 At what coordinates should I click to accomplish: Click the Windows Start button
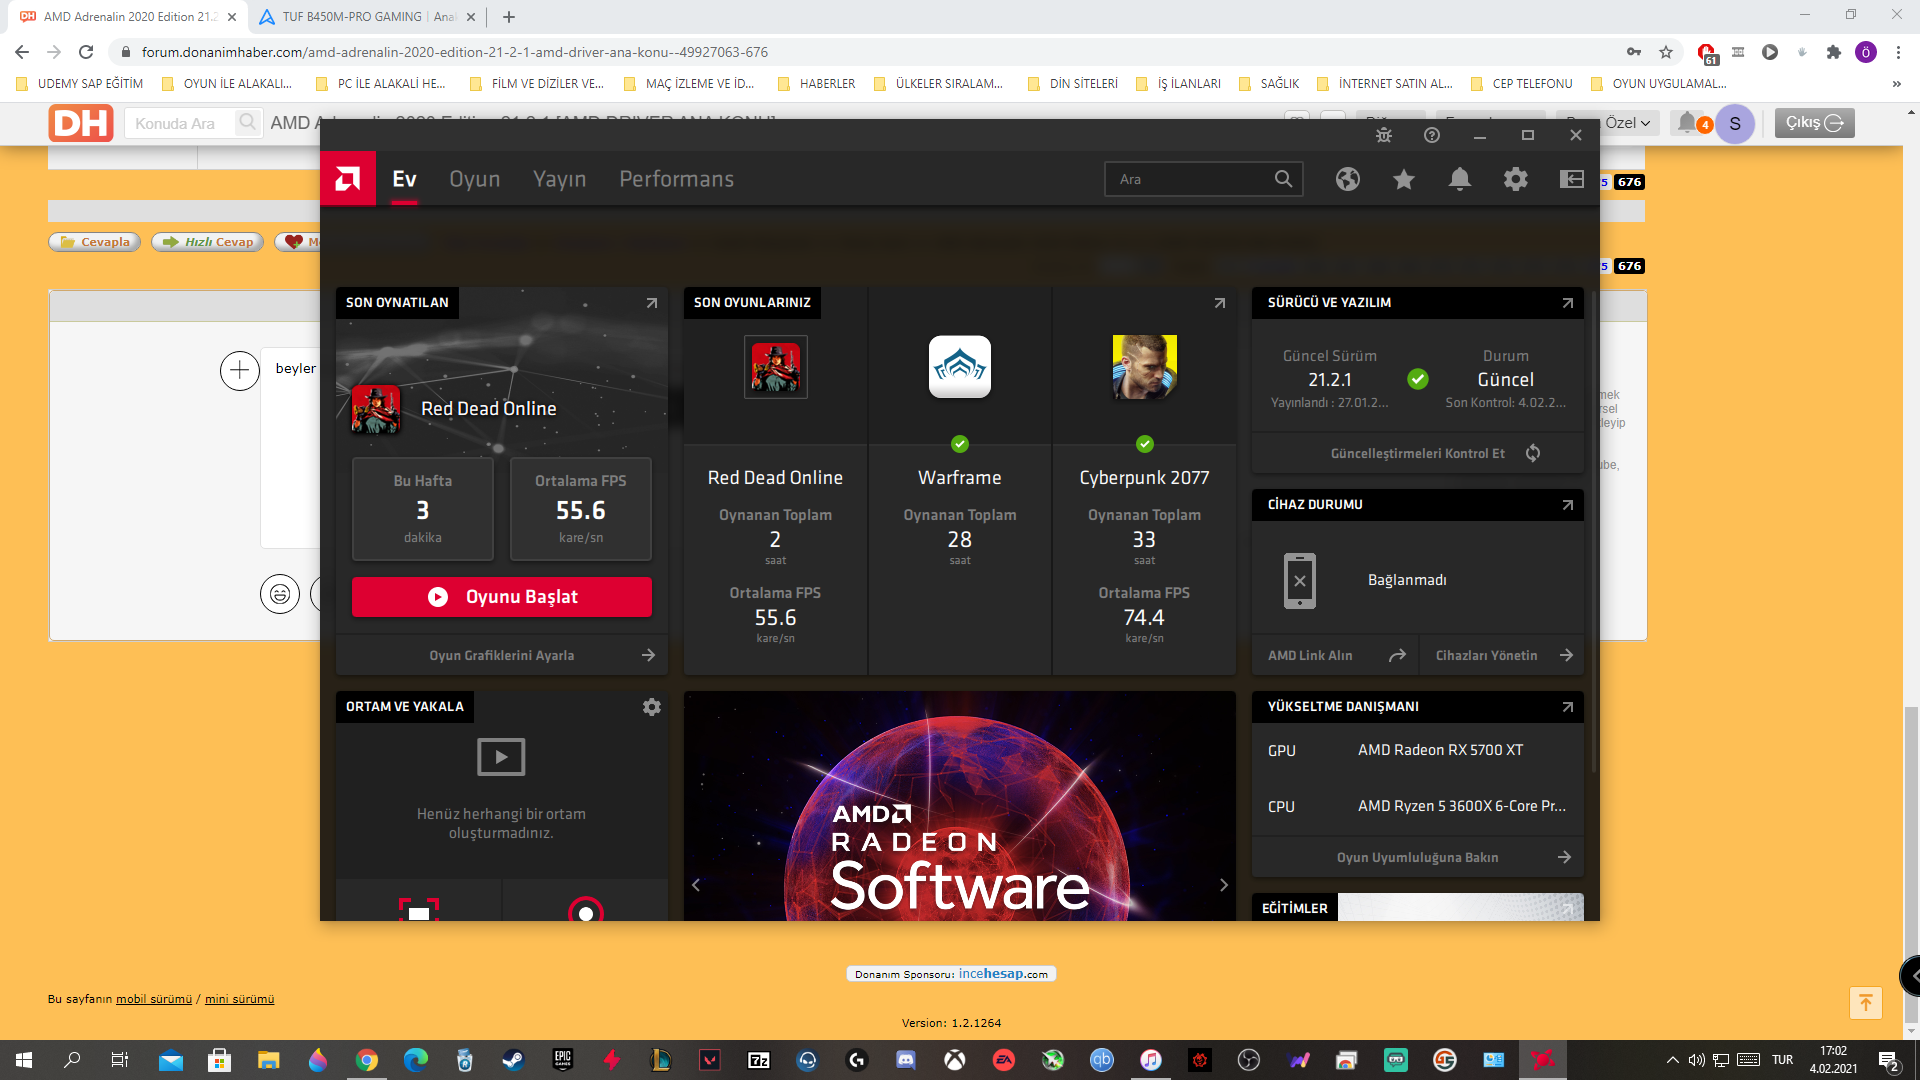click(24, 1060)
